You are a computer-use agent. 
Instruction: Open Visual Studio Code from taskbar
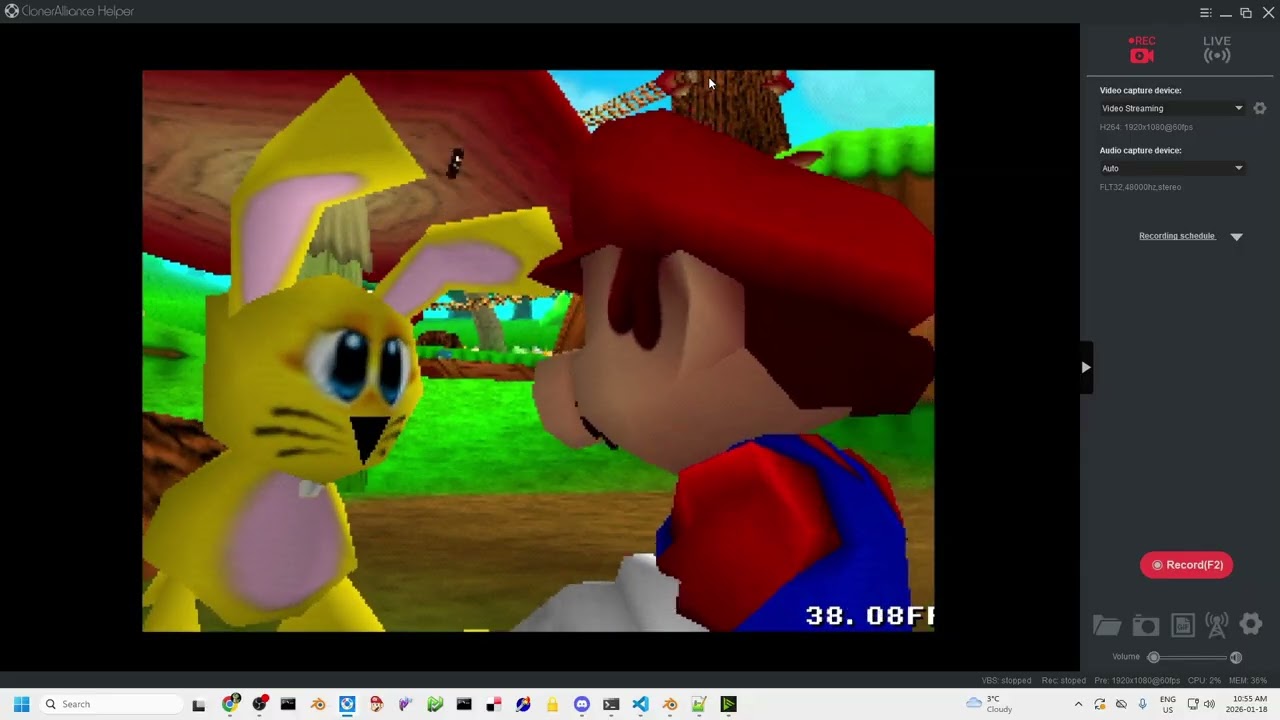640,704
